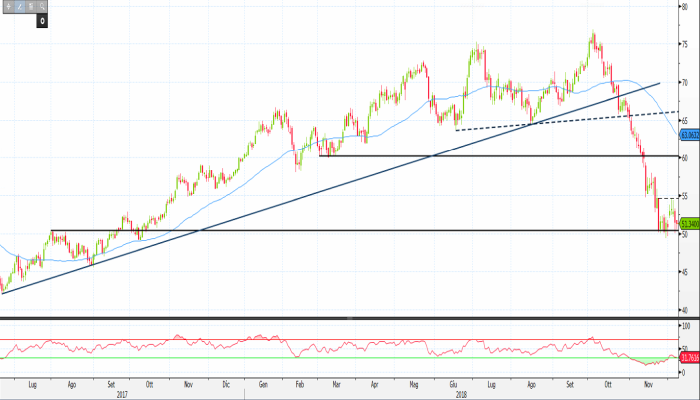
Task: Click the red RSI value label
Action: [x=688, y=357]
